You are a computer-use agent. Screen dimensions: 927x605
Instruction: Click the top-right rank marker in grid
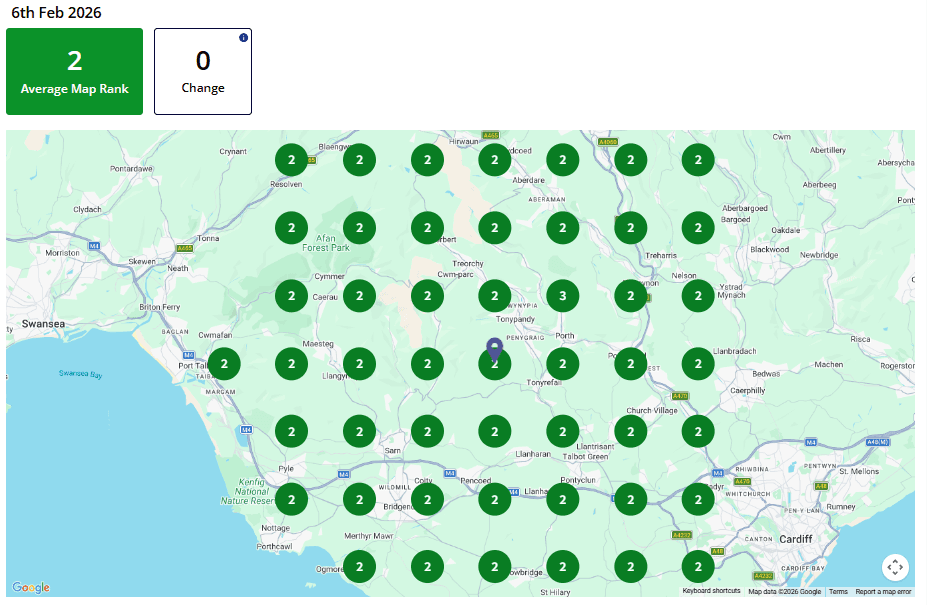pos(698,160)
